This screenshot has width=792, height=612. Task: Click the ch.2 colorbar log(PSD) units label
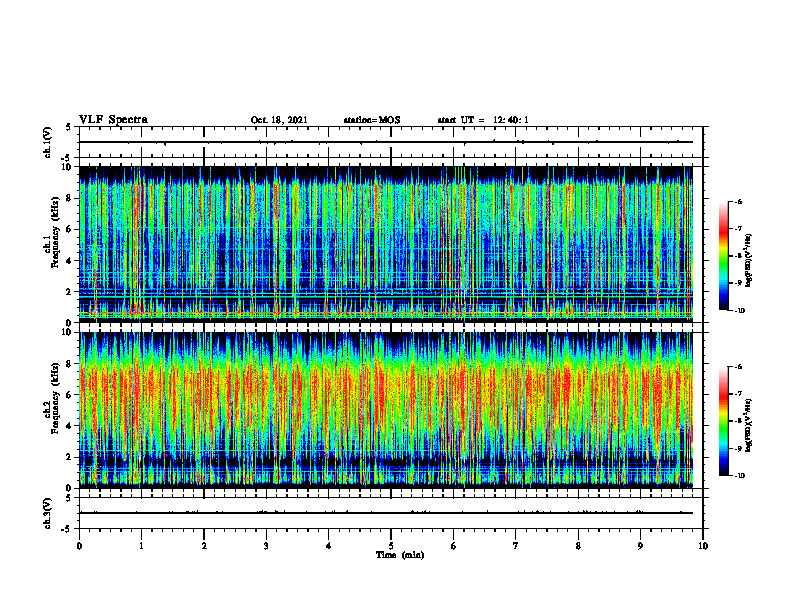(749, 425)
